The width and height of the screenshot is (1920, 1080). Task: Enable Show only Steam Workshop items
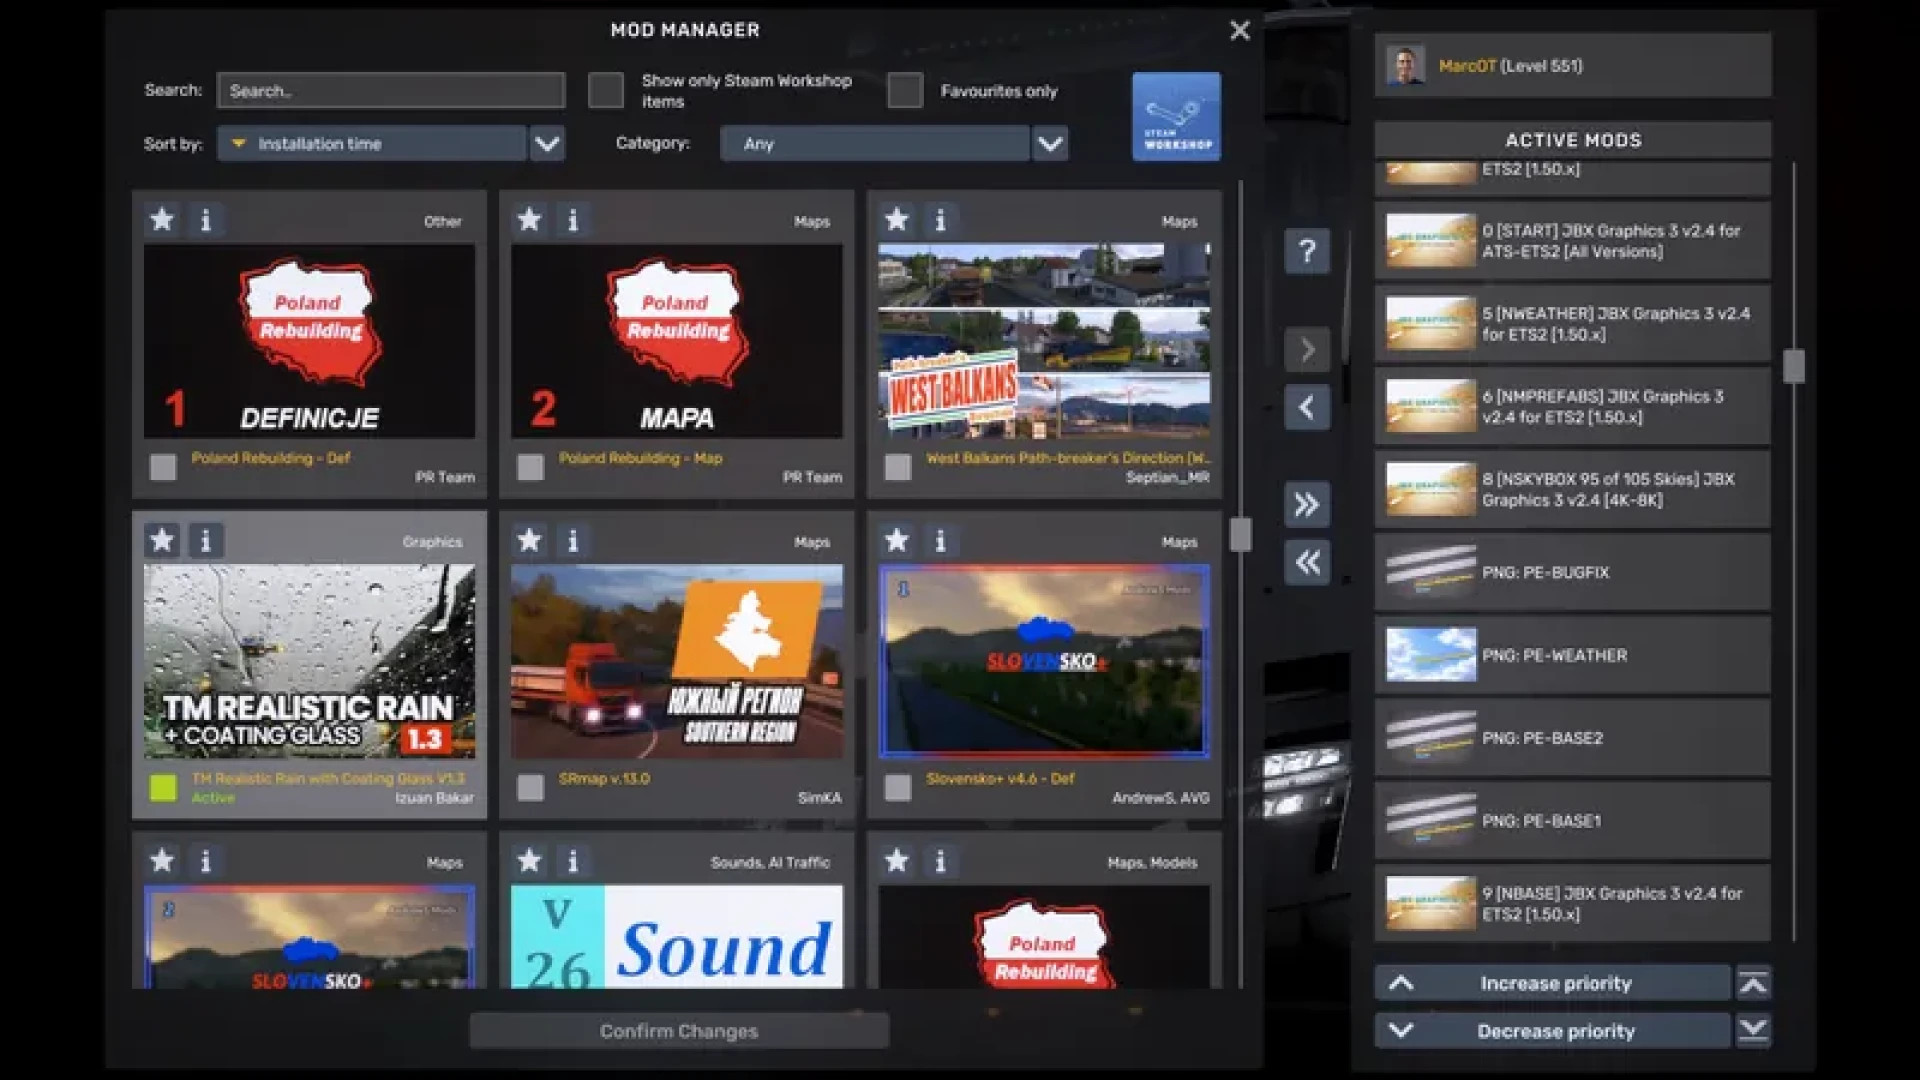605,90
